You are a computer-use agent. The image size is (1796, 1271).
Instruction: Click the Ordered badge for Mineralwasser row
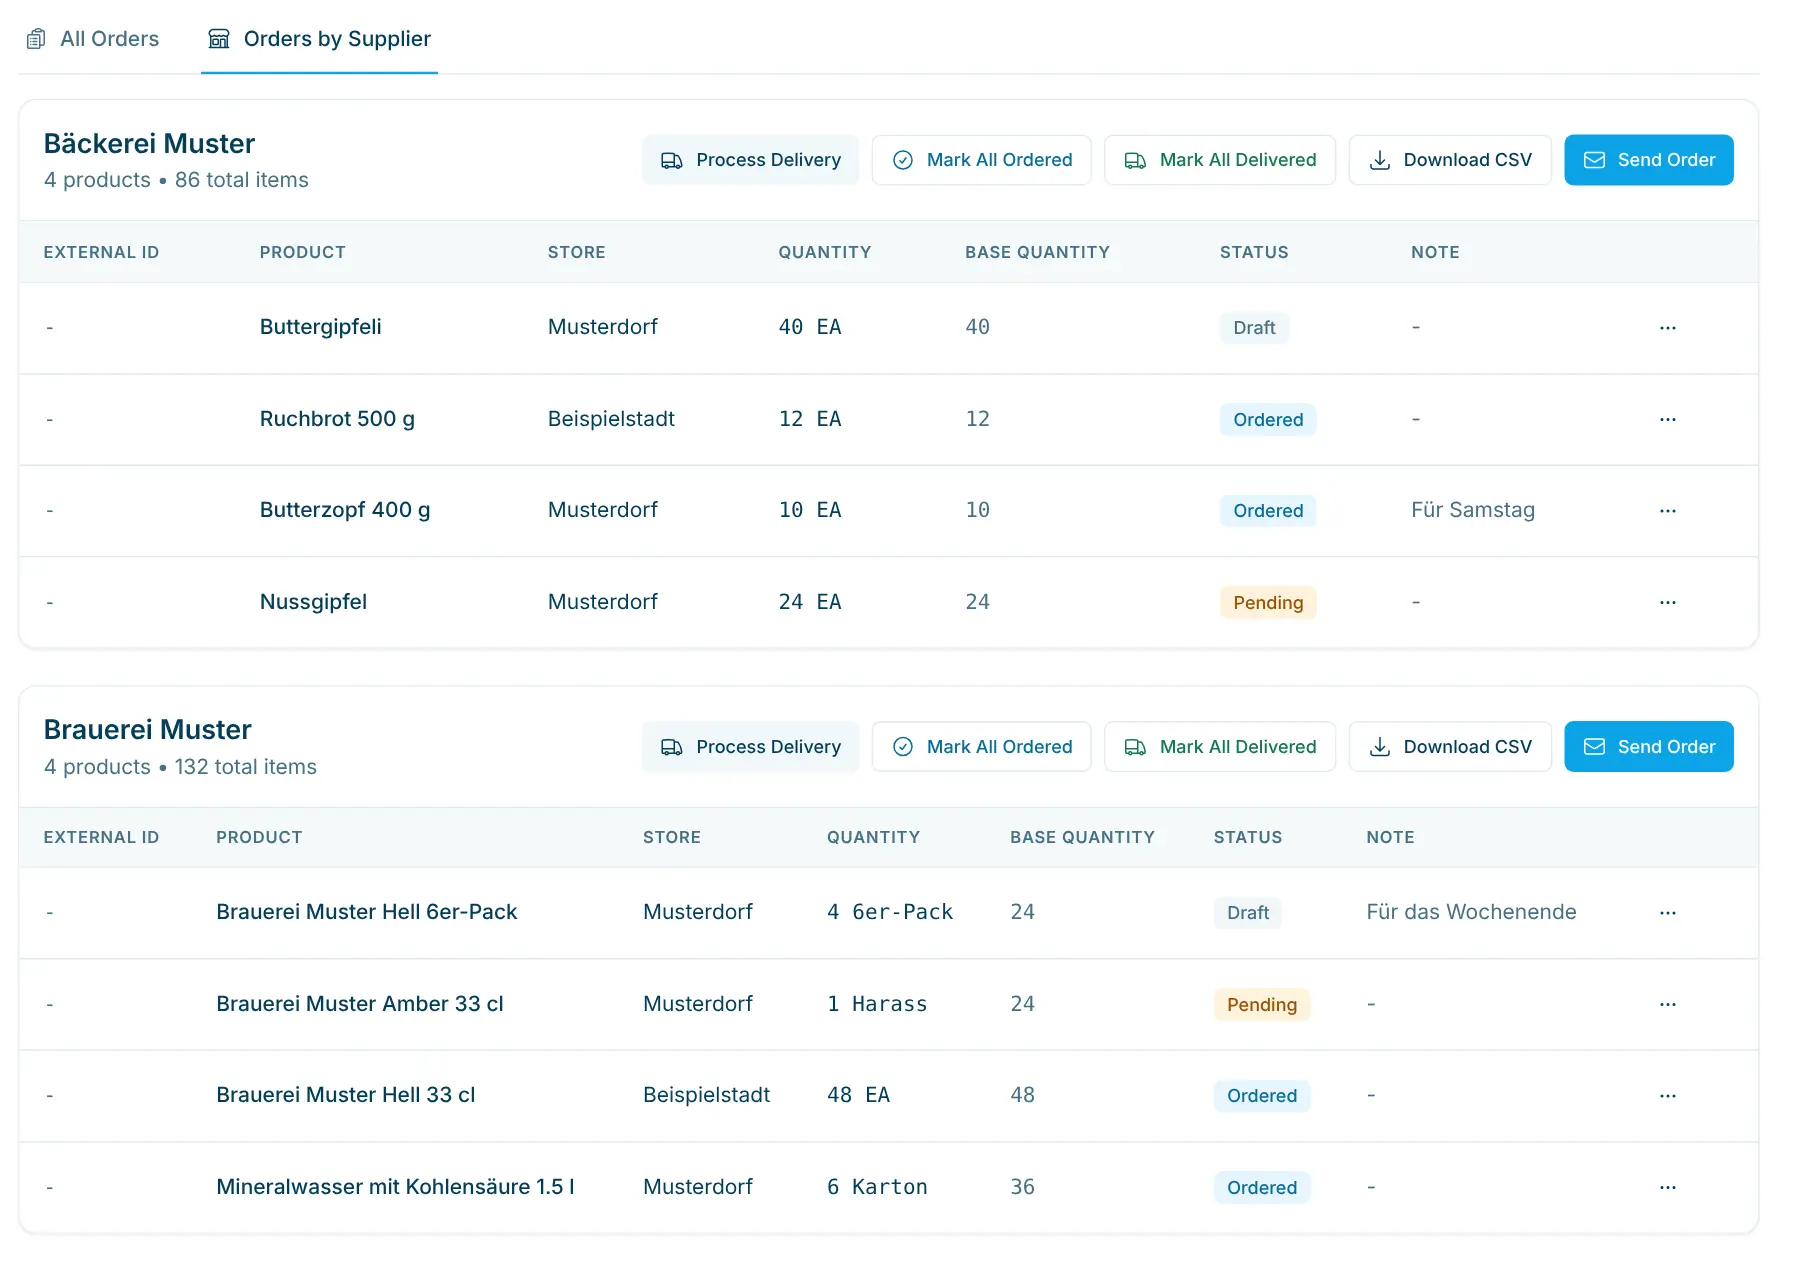coord(1262,1188)
